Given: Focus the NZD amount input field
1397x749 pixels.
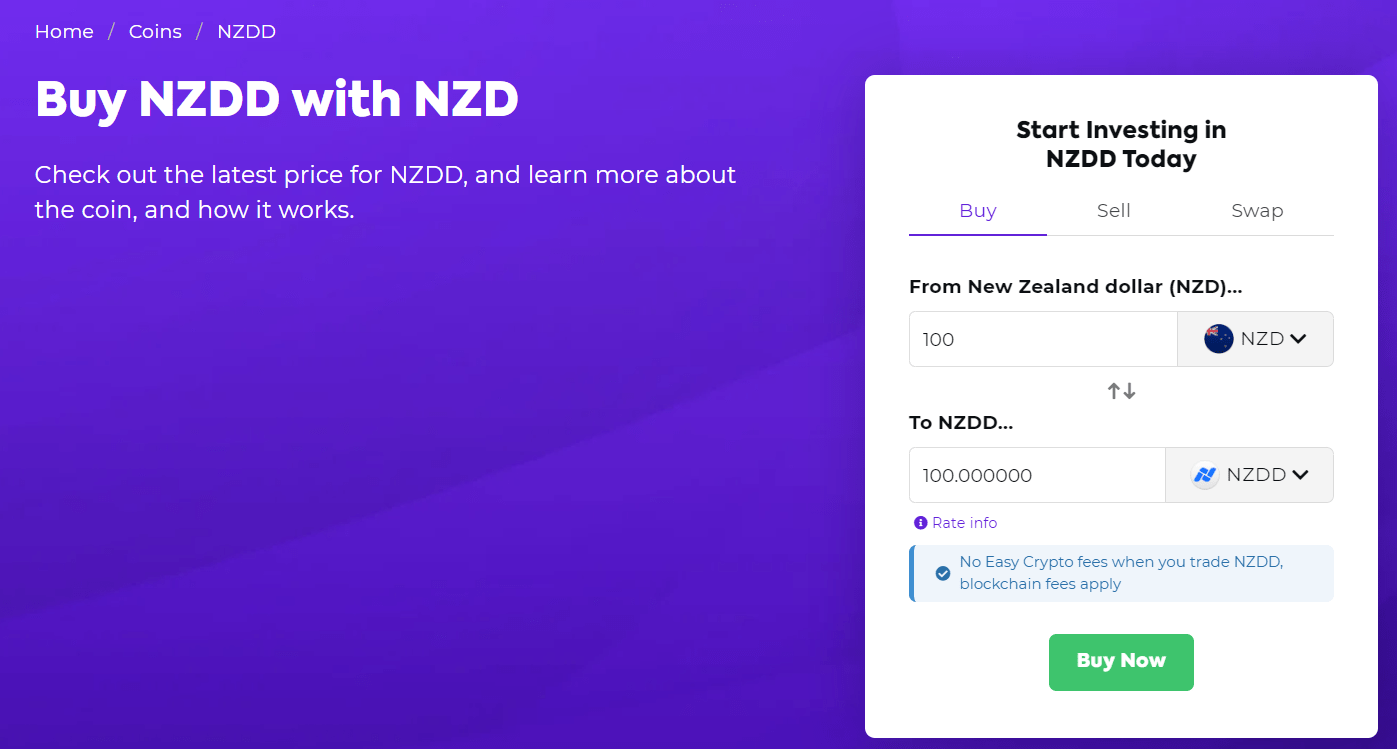Looking at the screenshot, I should point(1042,339).
